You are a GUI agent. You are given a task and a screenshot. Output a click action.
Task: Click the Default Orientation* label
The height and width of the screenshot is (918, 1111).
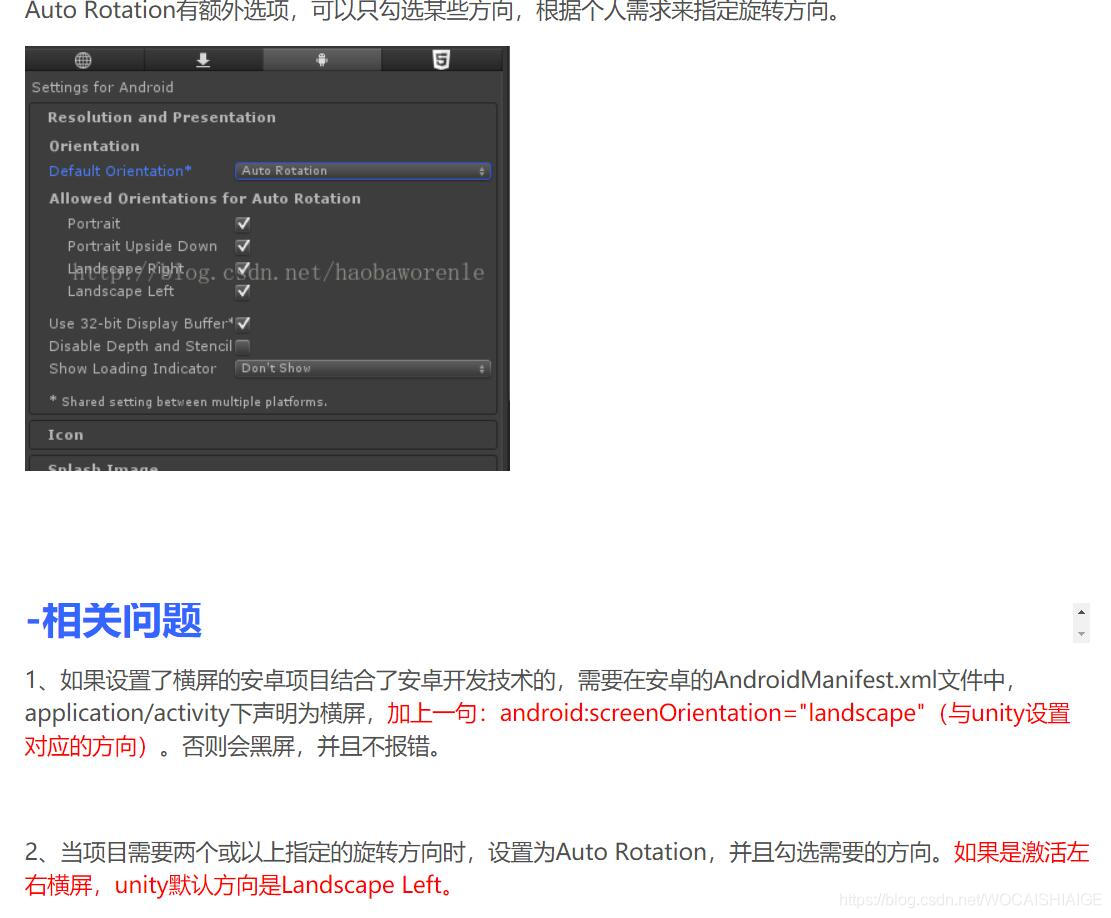[x=120, y=171]
